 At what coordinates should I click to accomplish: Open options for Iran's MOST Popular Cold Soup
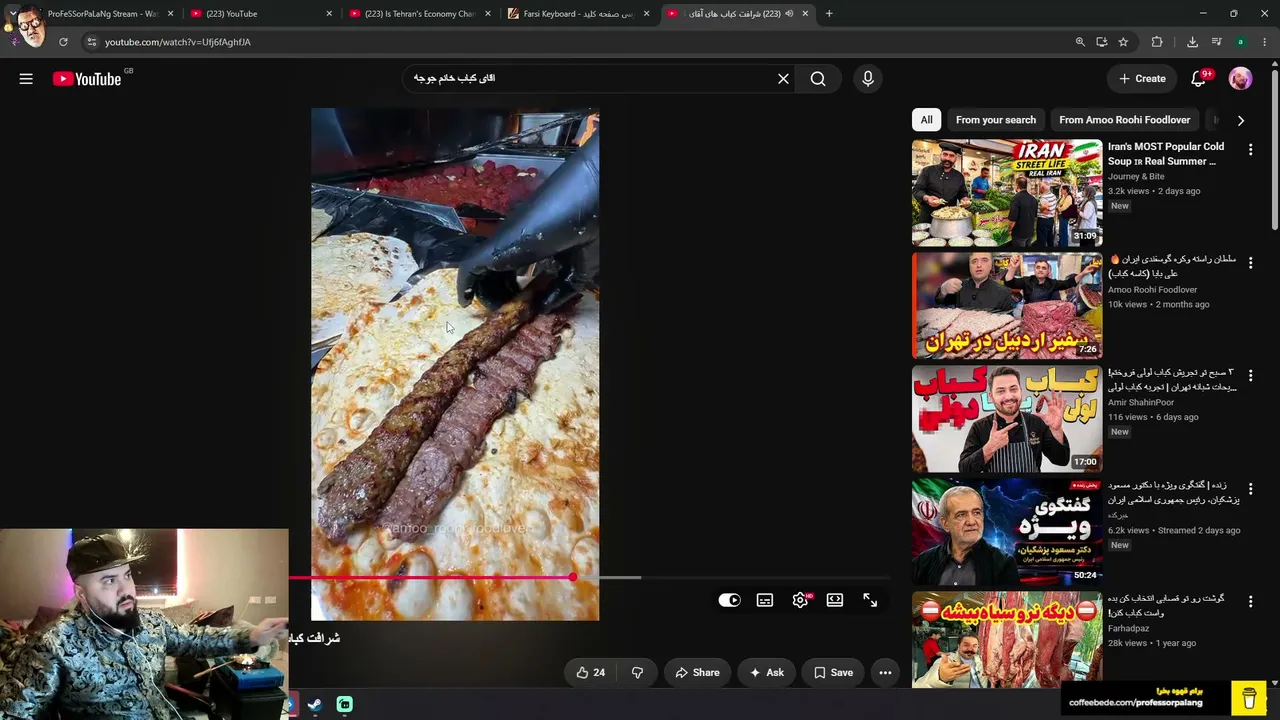tap(1250, 150)
